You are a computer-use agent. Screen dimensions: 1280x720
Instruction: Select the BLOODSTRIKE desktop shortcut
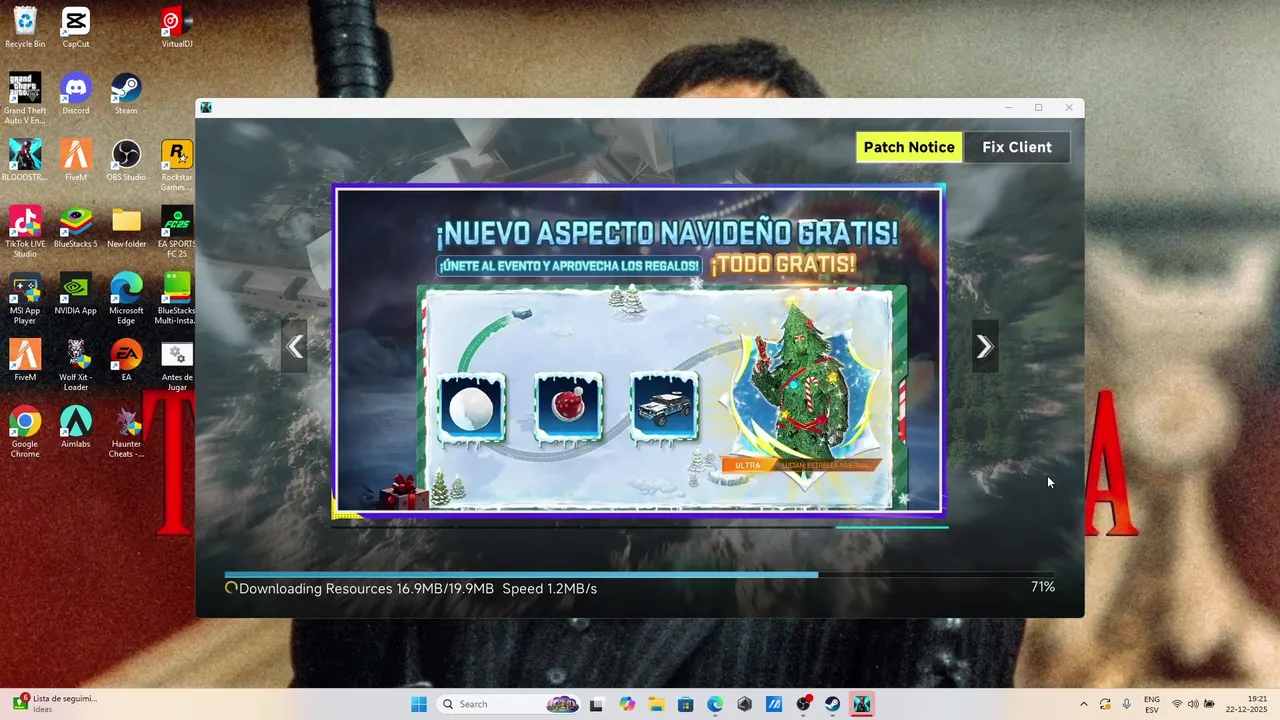(25, 160)
